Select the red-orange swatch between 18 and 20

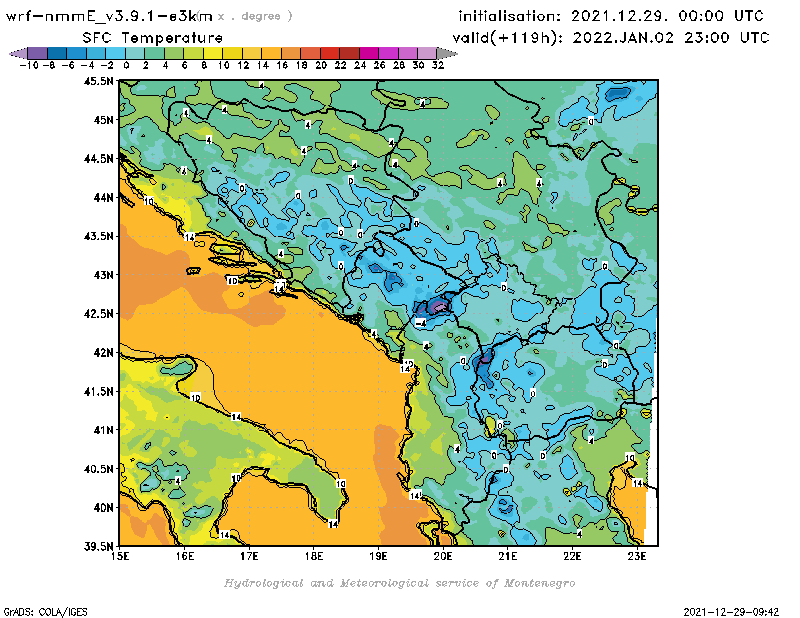tap(310, 53)
